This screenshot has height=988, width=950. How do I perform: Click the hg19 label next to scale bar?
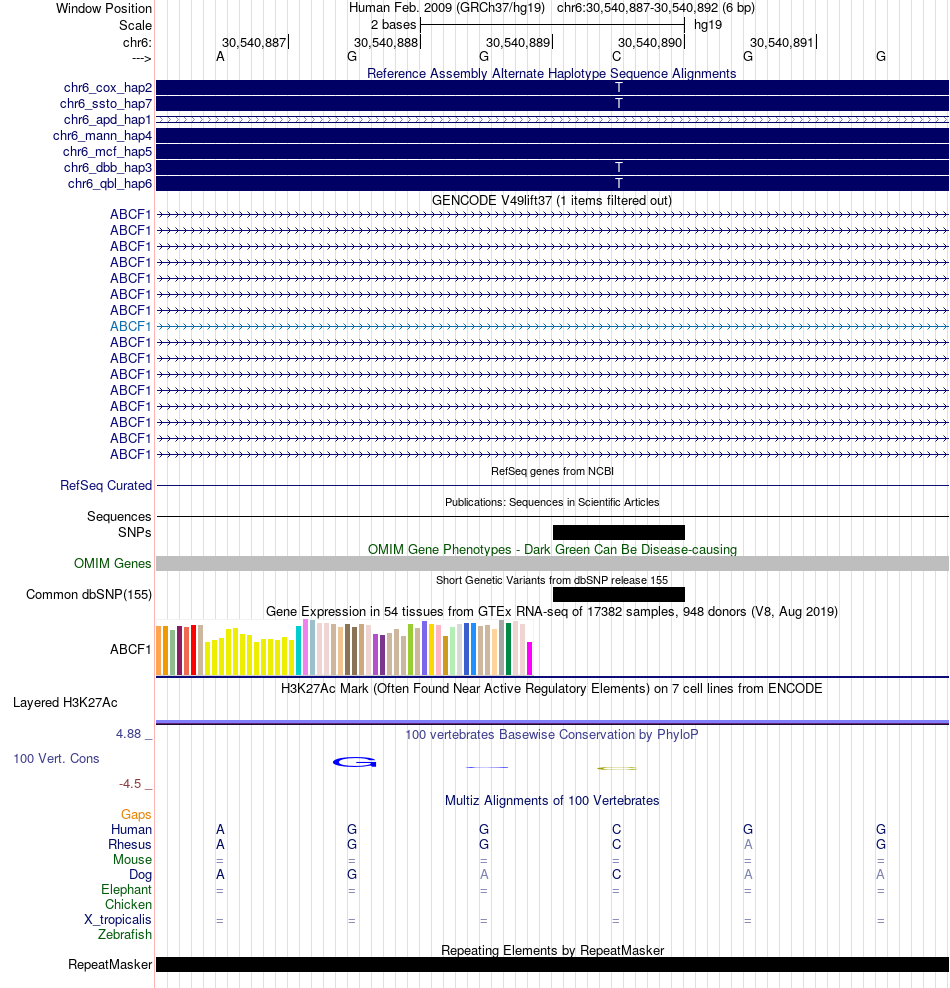pyautogui.click(x=708, y=25)
